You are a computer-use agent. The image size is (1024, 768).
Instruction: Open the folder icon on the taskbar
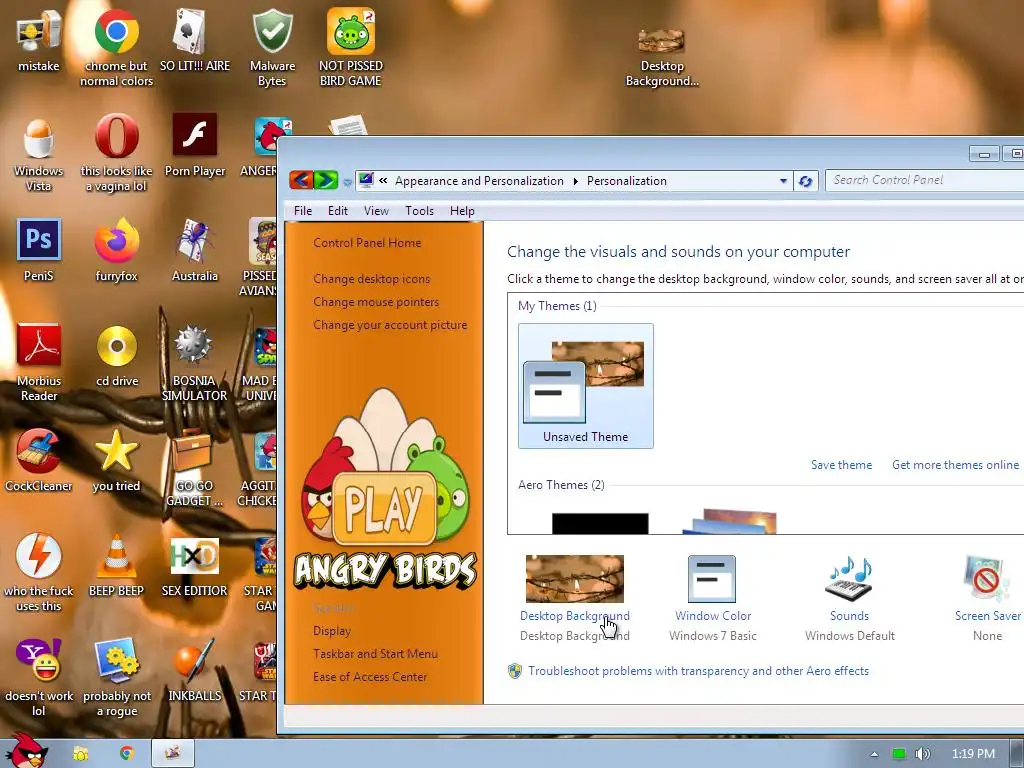pyautogui.click(x=80, y=754)
